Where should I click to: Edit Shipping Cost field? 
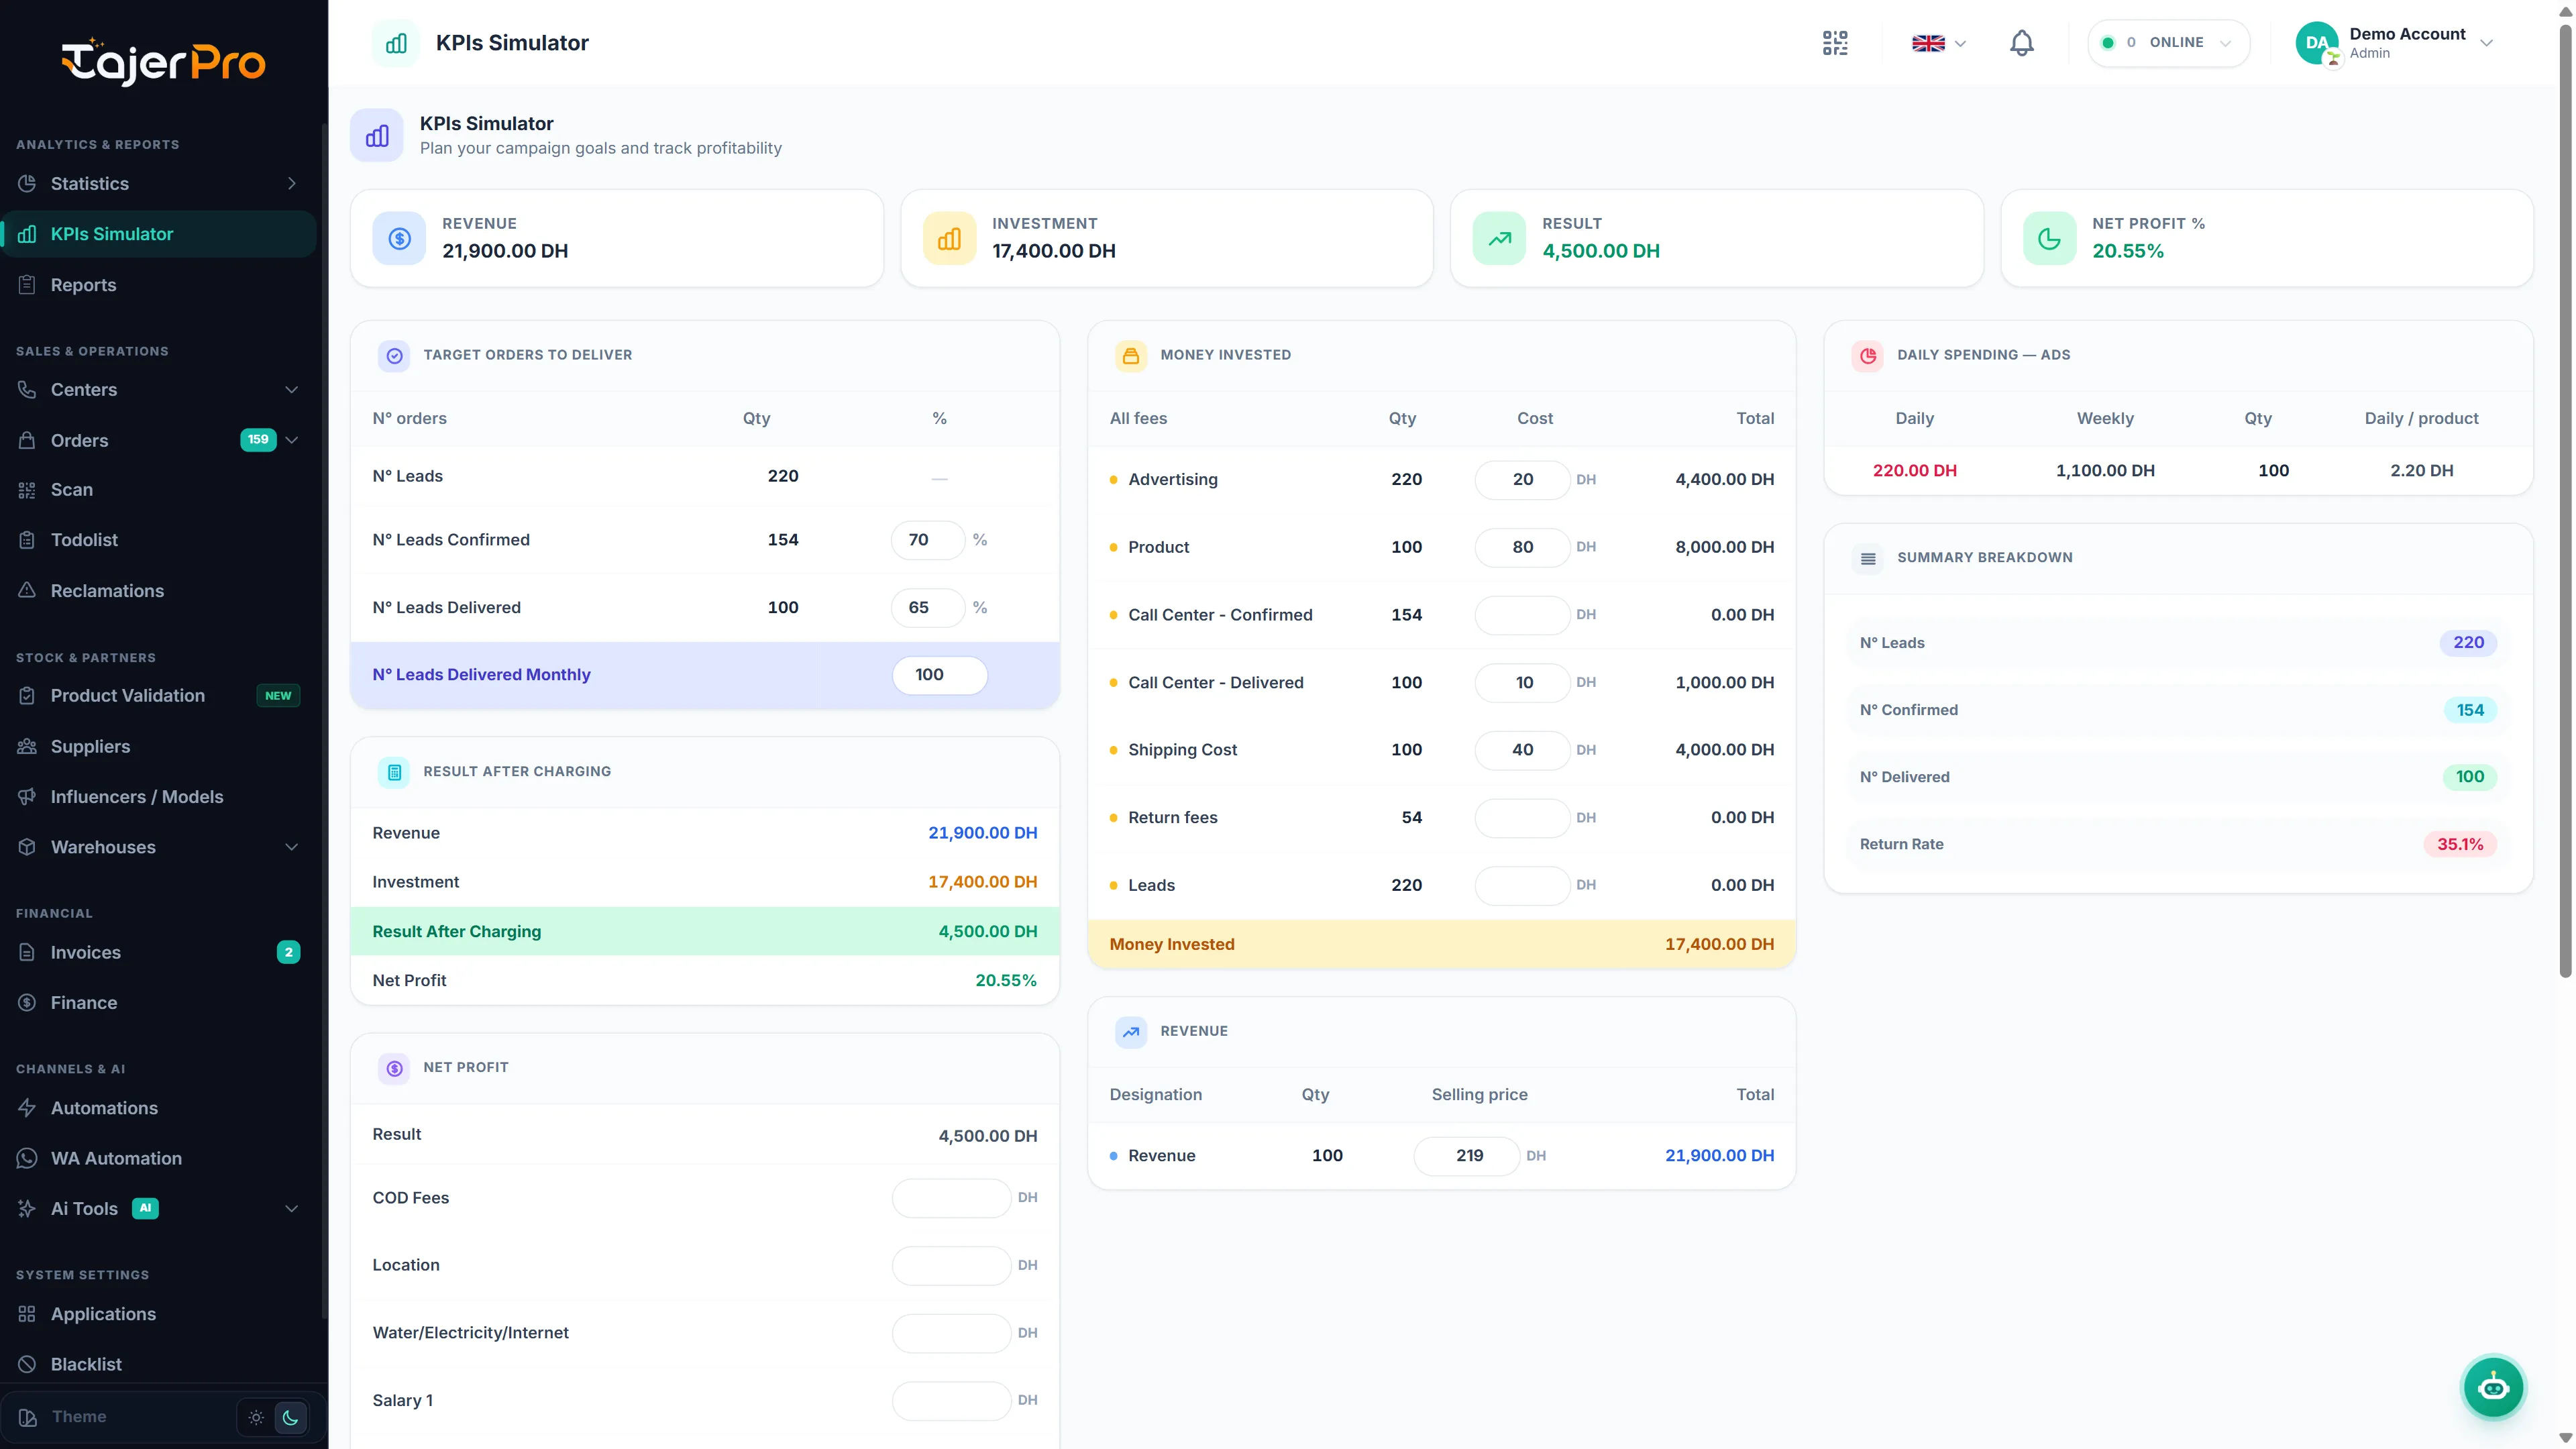(x=1522, y=750)
